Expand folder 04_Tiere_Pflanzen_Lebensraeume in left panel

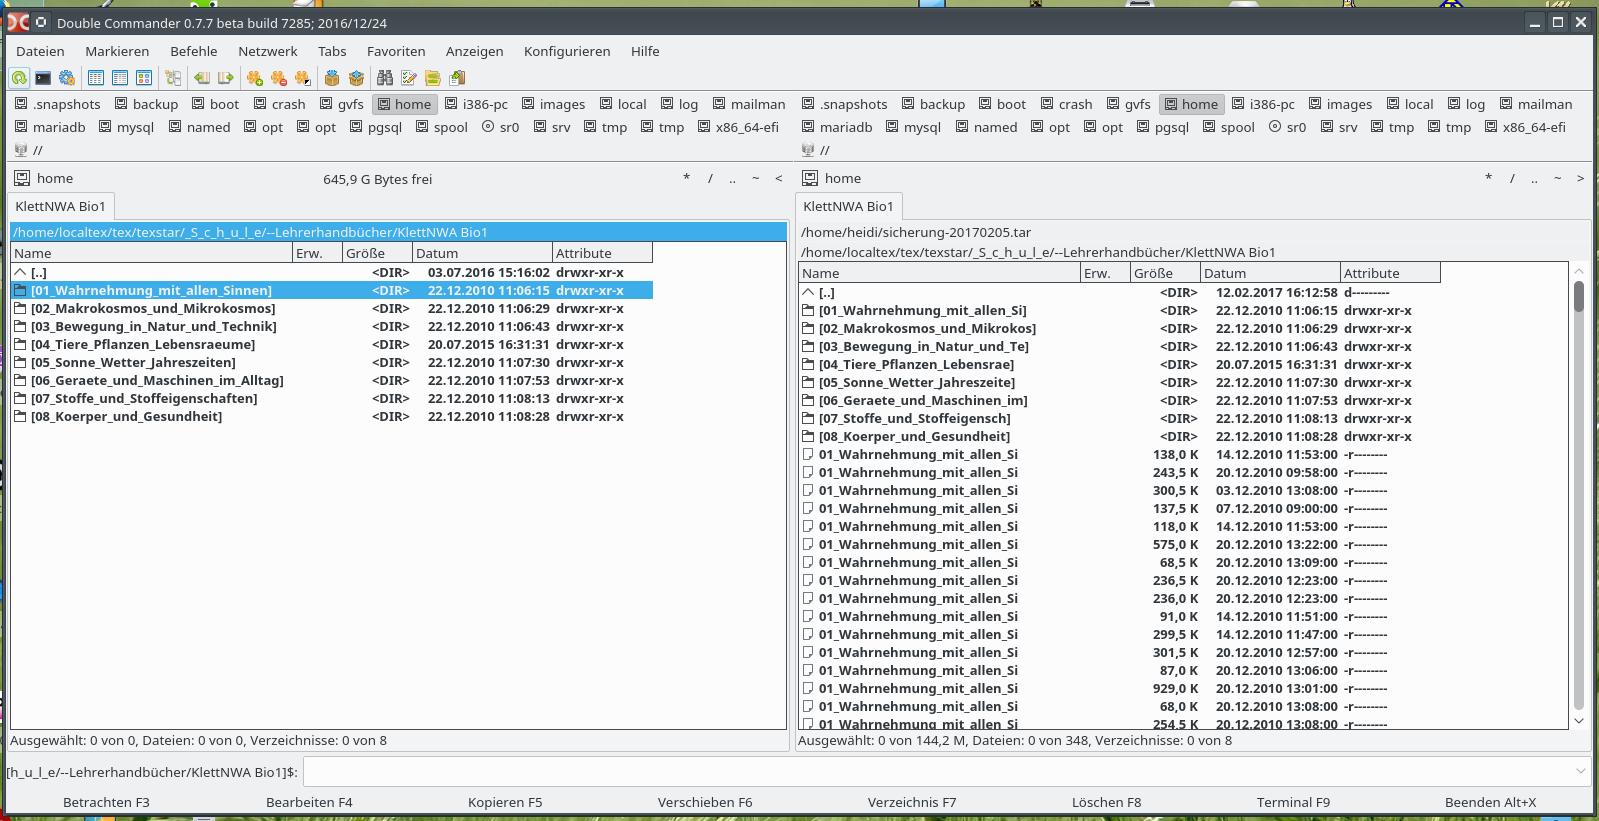[x=142, y=345]
